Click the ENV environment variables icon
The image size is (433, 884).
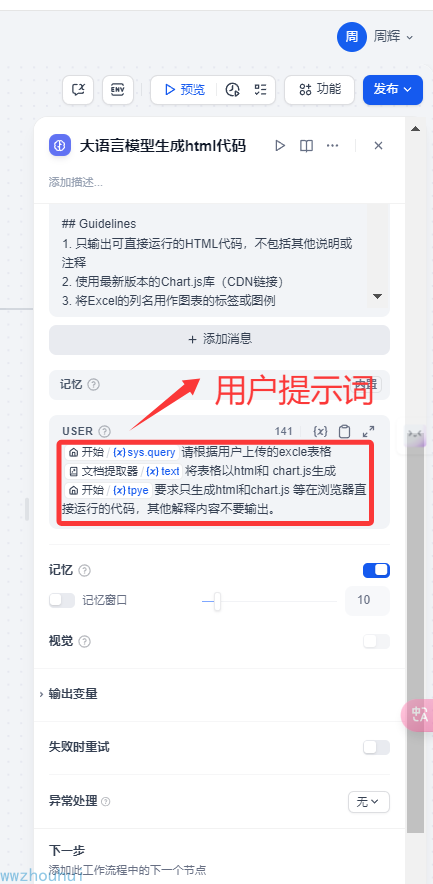tap(118, 90)
